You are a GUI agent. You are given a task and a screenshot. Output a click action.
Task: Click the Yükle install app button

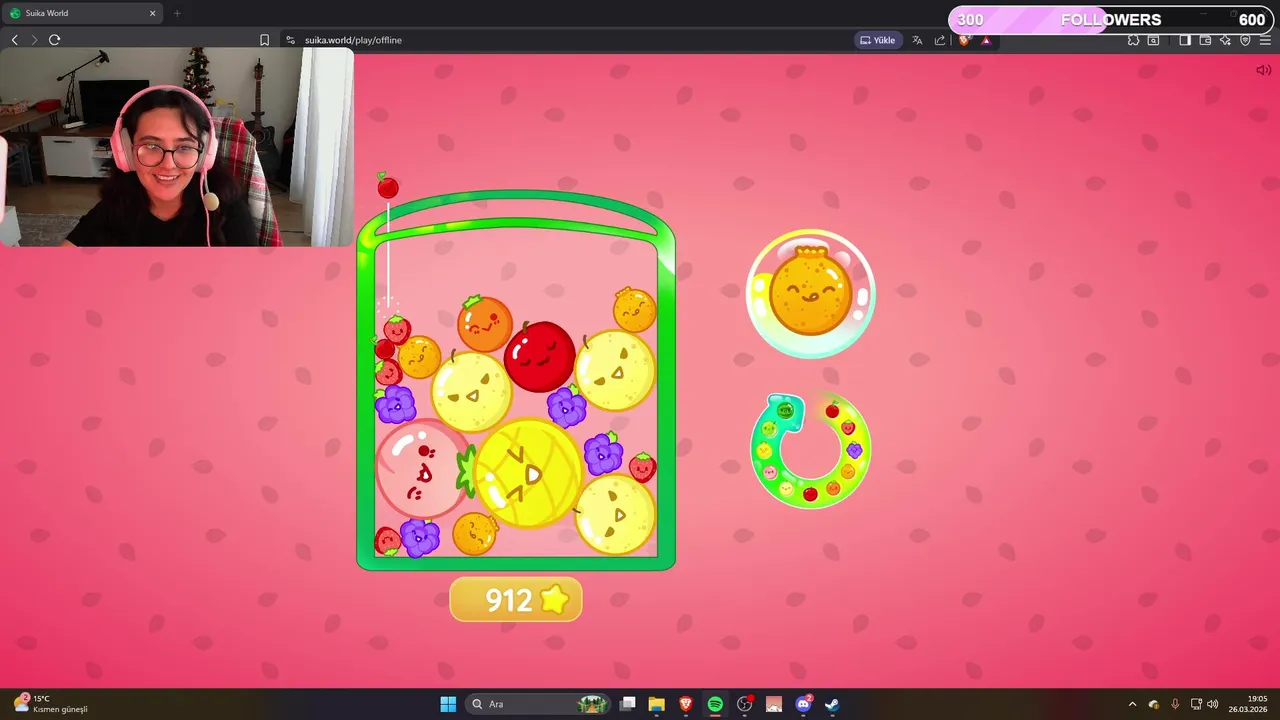point(877,40)
